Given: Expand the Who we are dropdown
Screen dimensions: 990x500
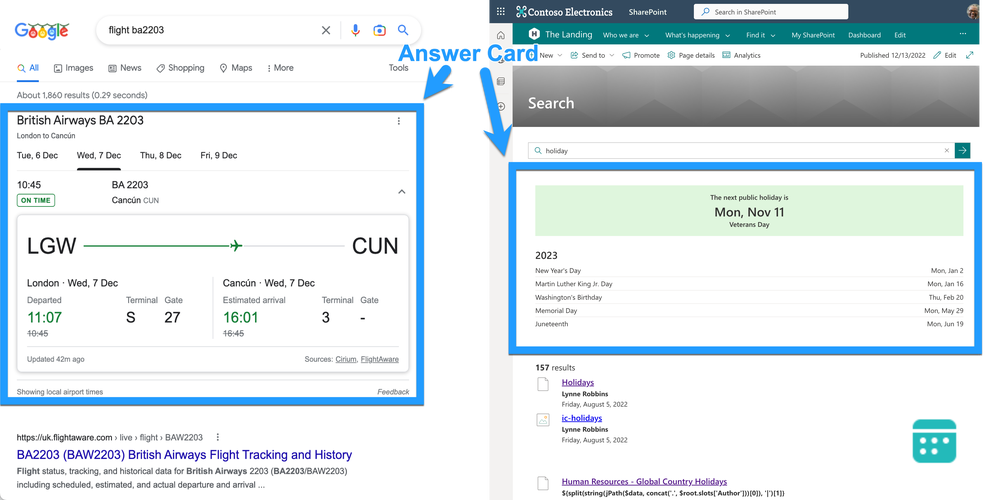Looking at the screenshot, I should tap(624, 35).
